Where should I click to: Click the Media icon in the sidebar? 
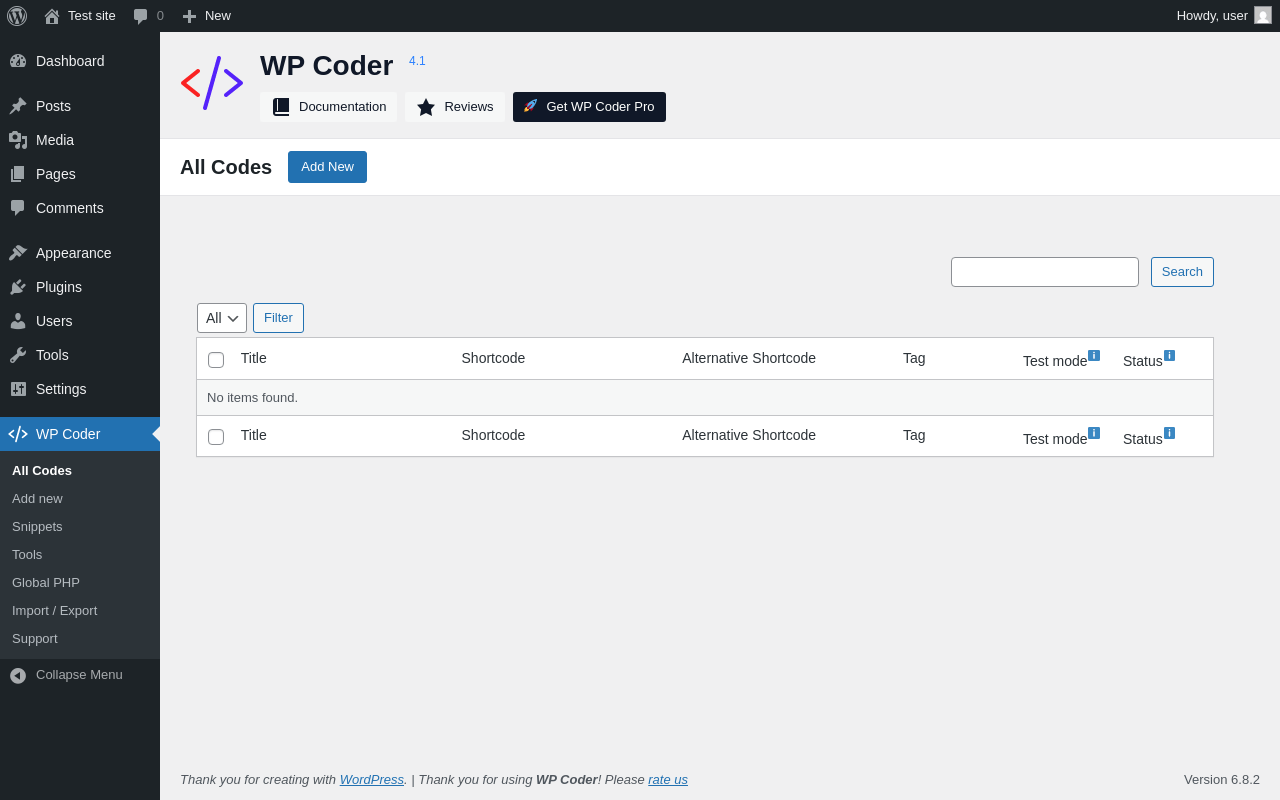pyautogui.click(x=18, y=140)
